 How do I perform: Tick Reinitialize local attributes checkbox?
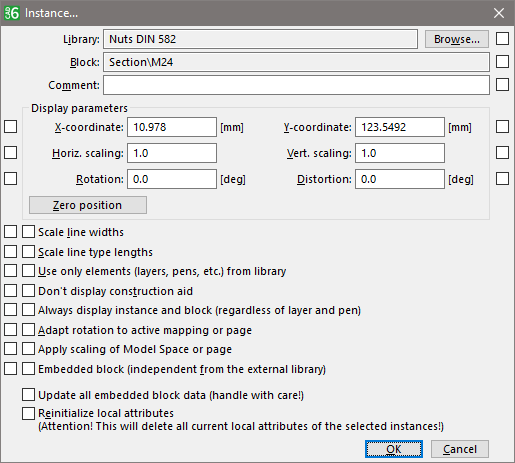28,413
